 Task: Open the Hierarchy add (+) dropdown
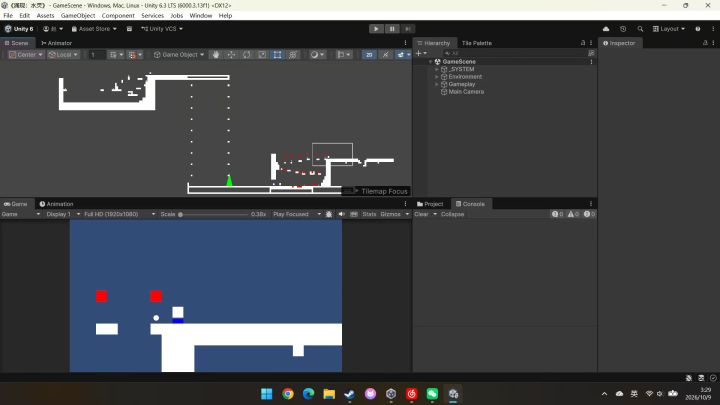(421, 53)
